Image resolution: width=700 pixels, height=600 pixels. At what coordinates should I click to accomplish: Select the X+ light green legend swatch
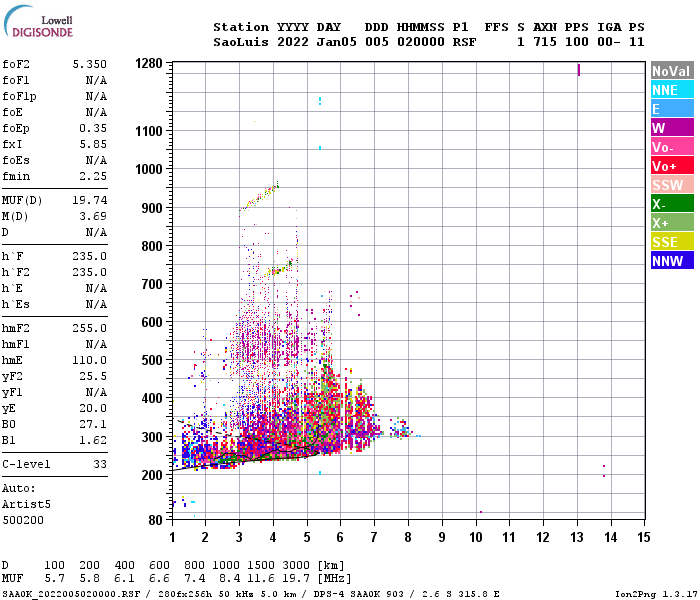click(x=672, y=223)
